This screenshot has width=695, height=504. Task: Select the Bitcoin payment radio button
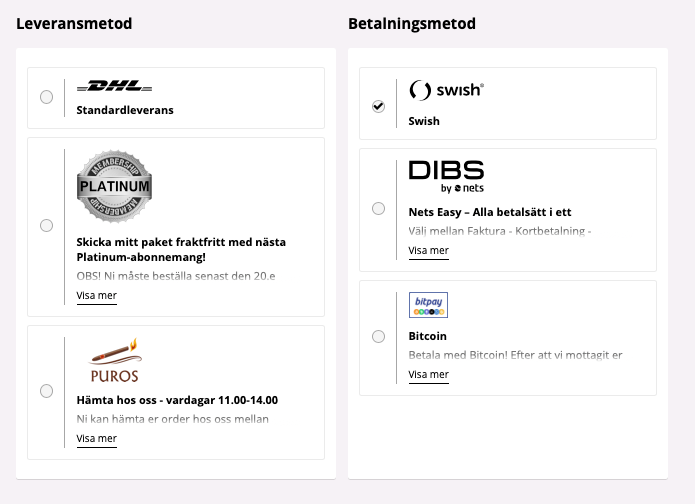coord(379,336)
